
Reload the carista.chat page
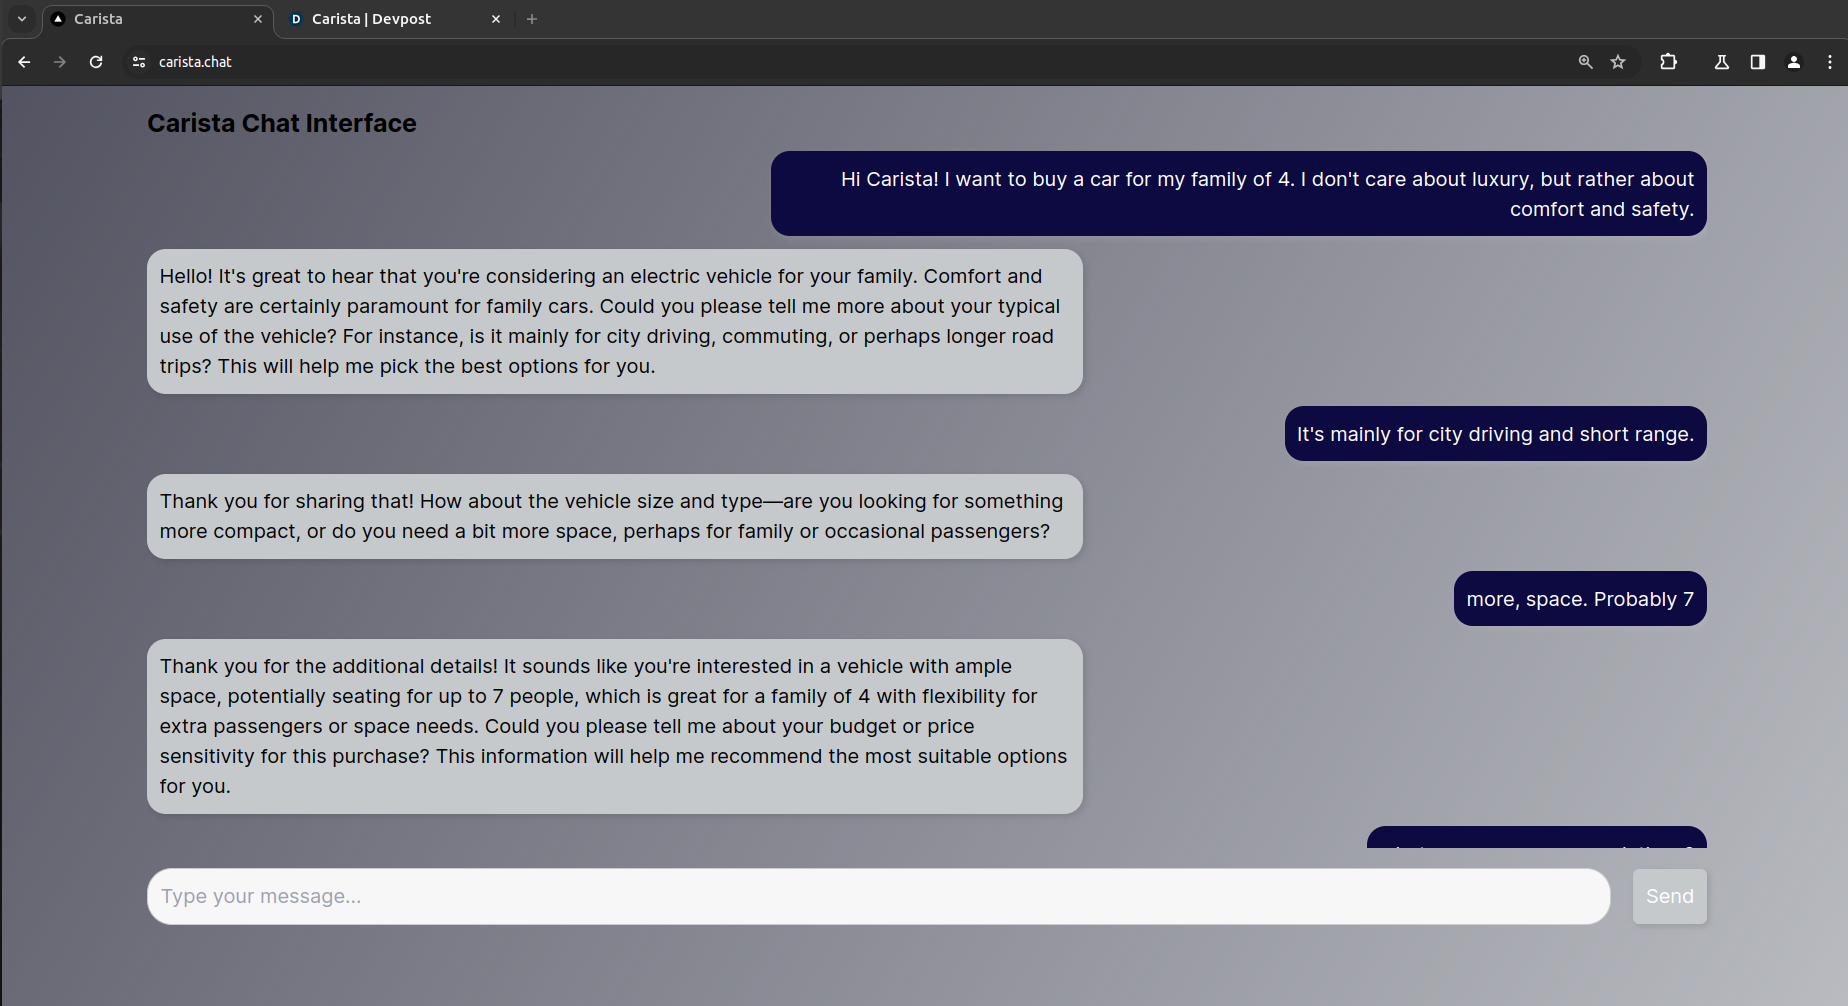(96, 62)
